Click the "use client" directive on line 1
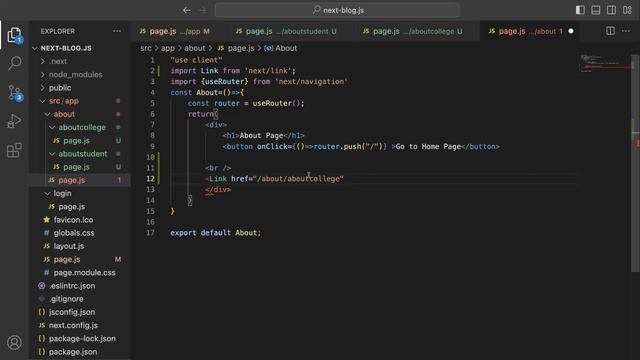Image resolution: width=640 pixels, height=360 pixels. click(196, 60)
